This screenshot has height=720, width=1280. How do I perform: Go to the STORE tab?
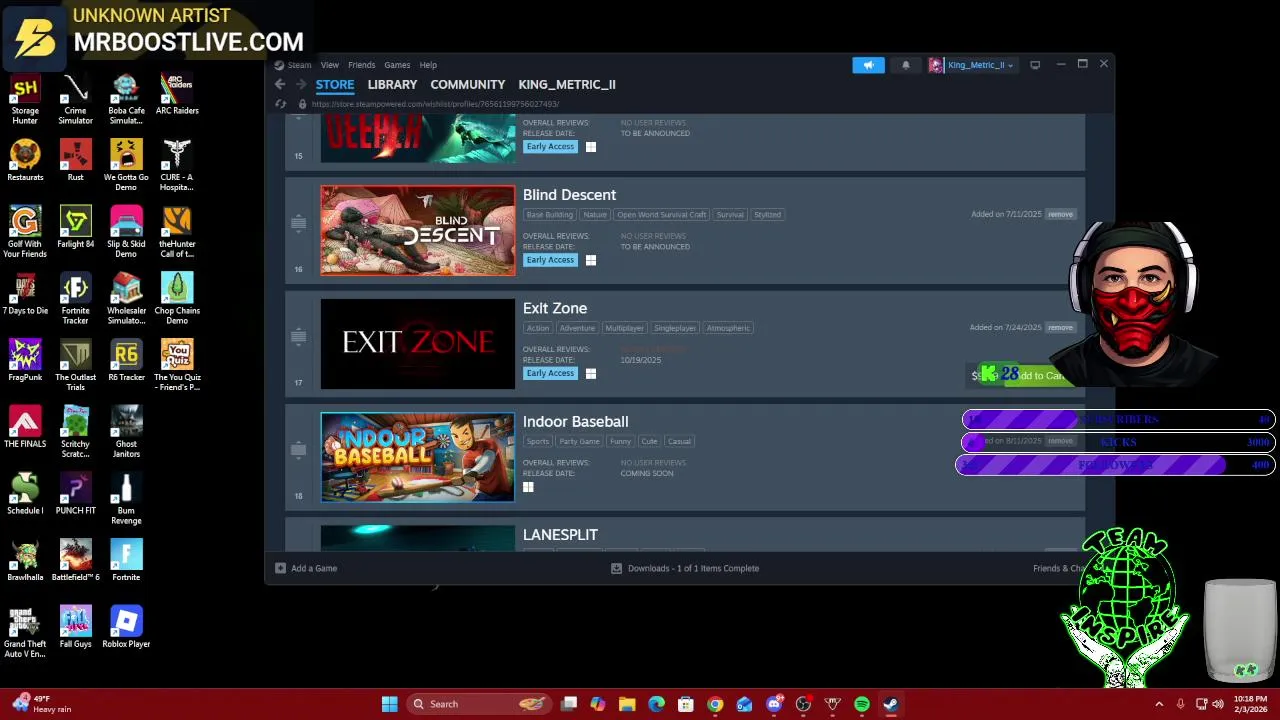pos(335,85)
